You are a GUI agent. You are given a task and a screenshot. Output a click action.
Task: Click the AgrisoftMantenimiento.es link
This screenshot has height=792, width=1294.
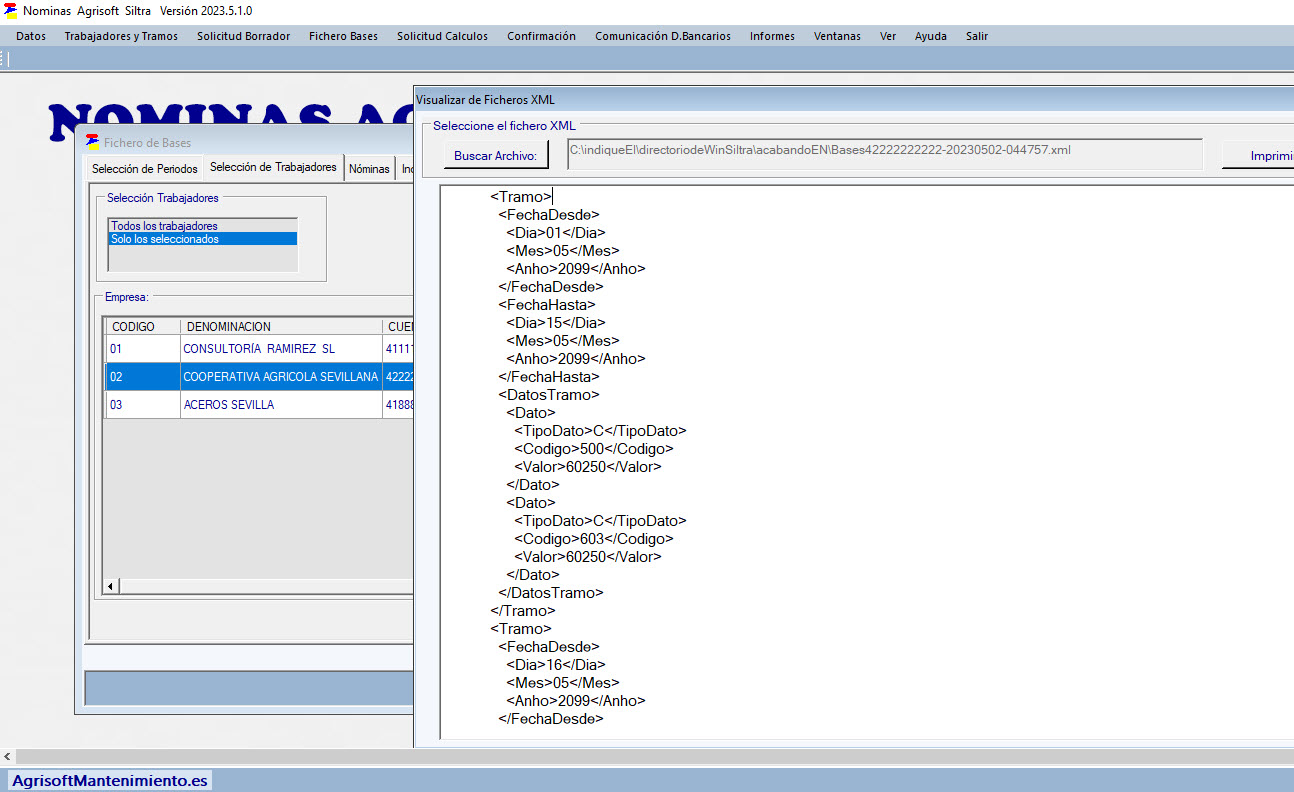110,780
